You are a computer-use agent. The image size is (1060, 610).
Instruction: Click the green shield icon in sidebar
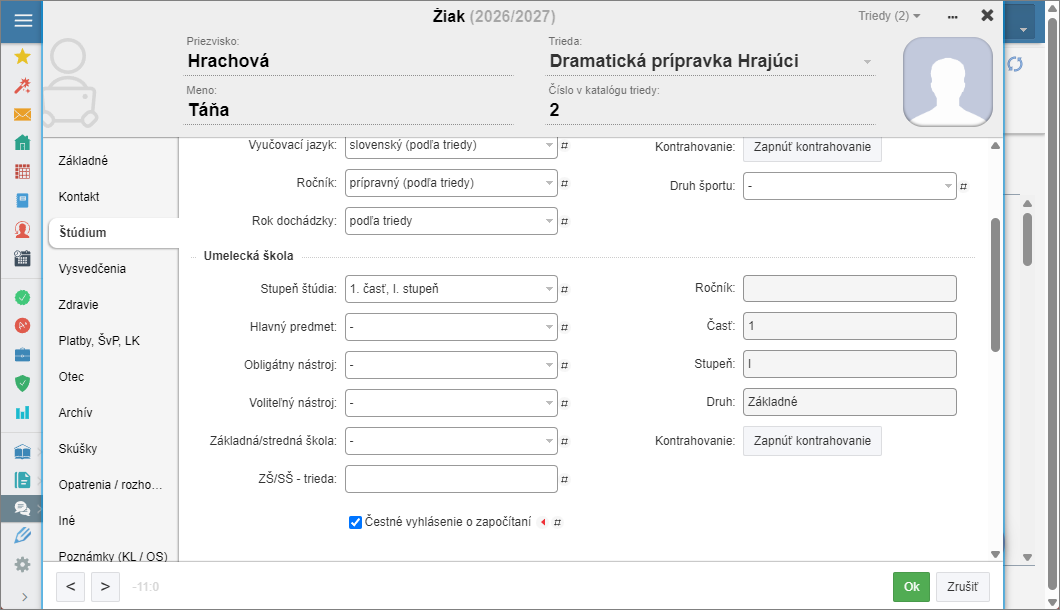tap(22, 383)
